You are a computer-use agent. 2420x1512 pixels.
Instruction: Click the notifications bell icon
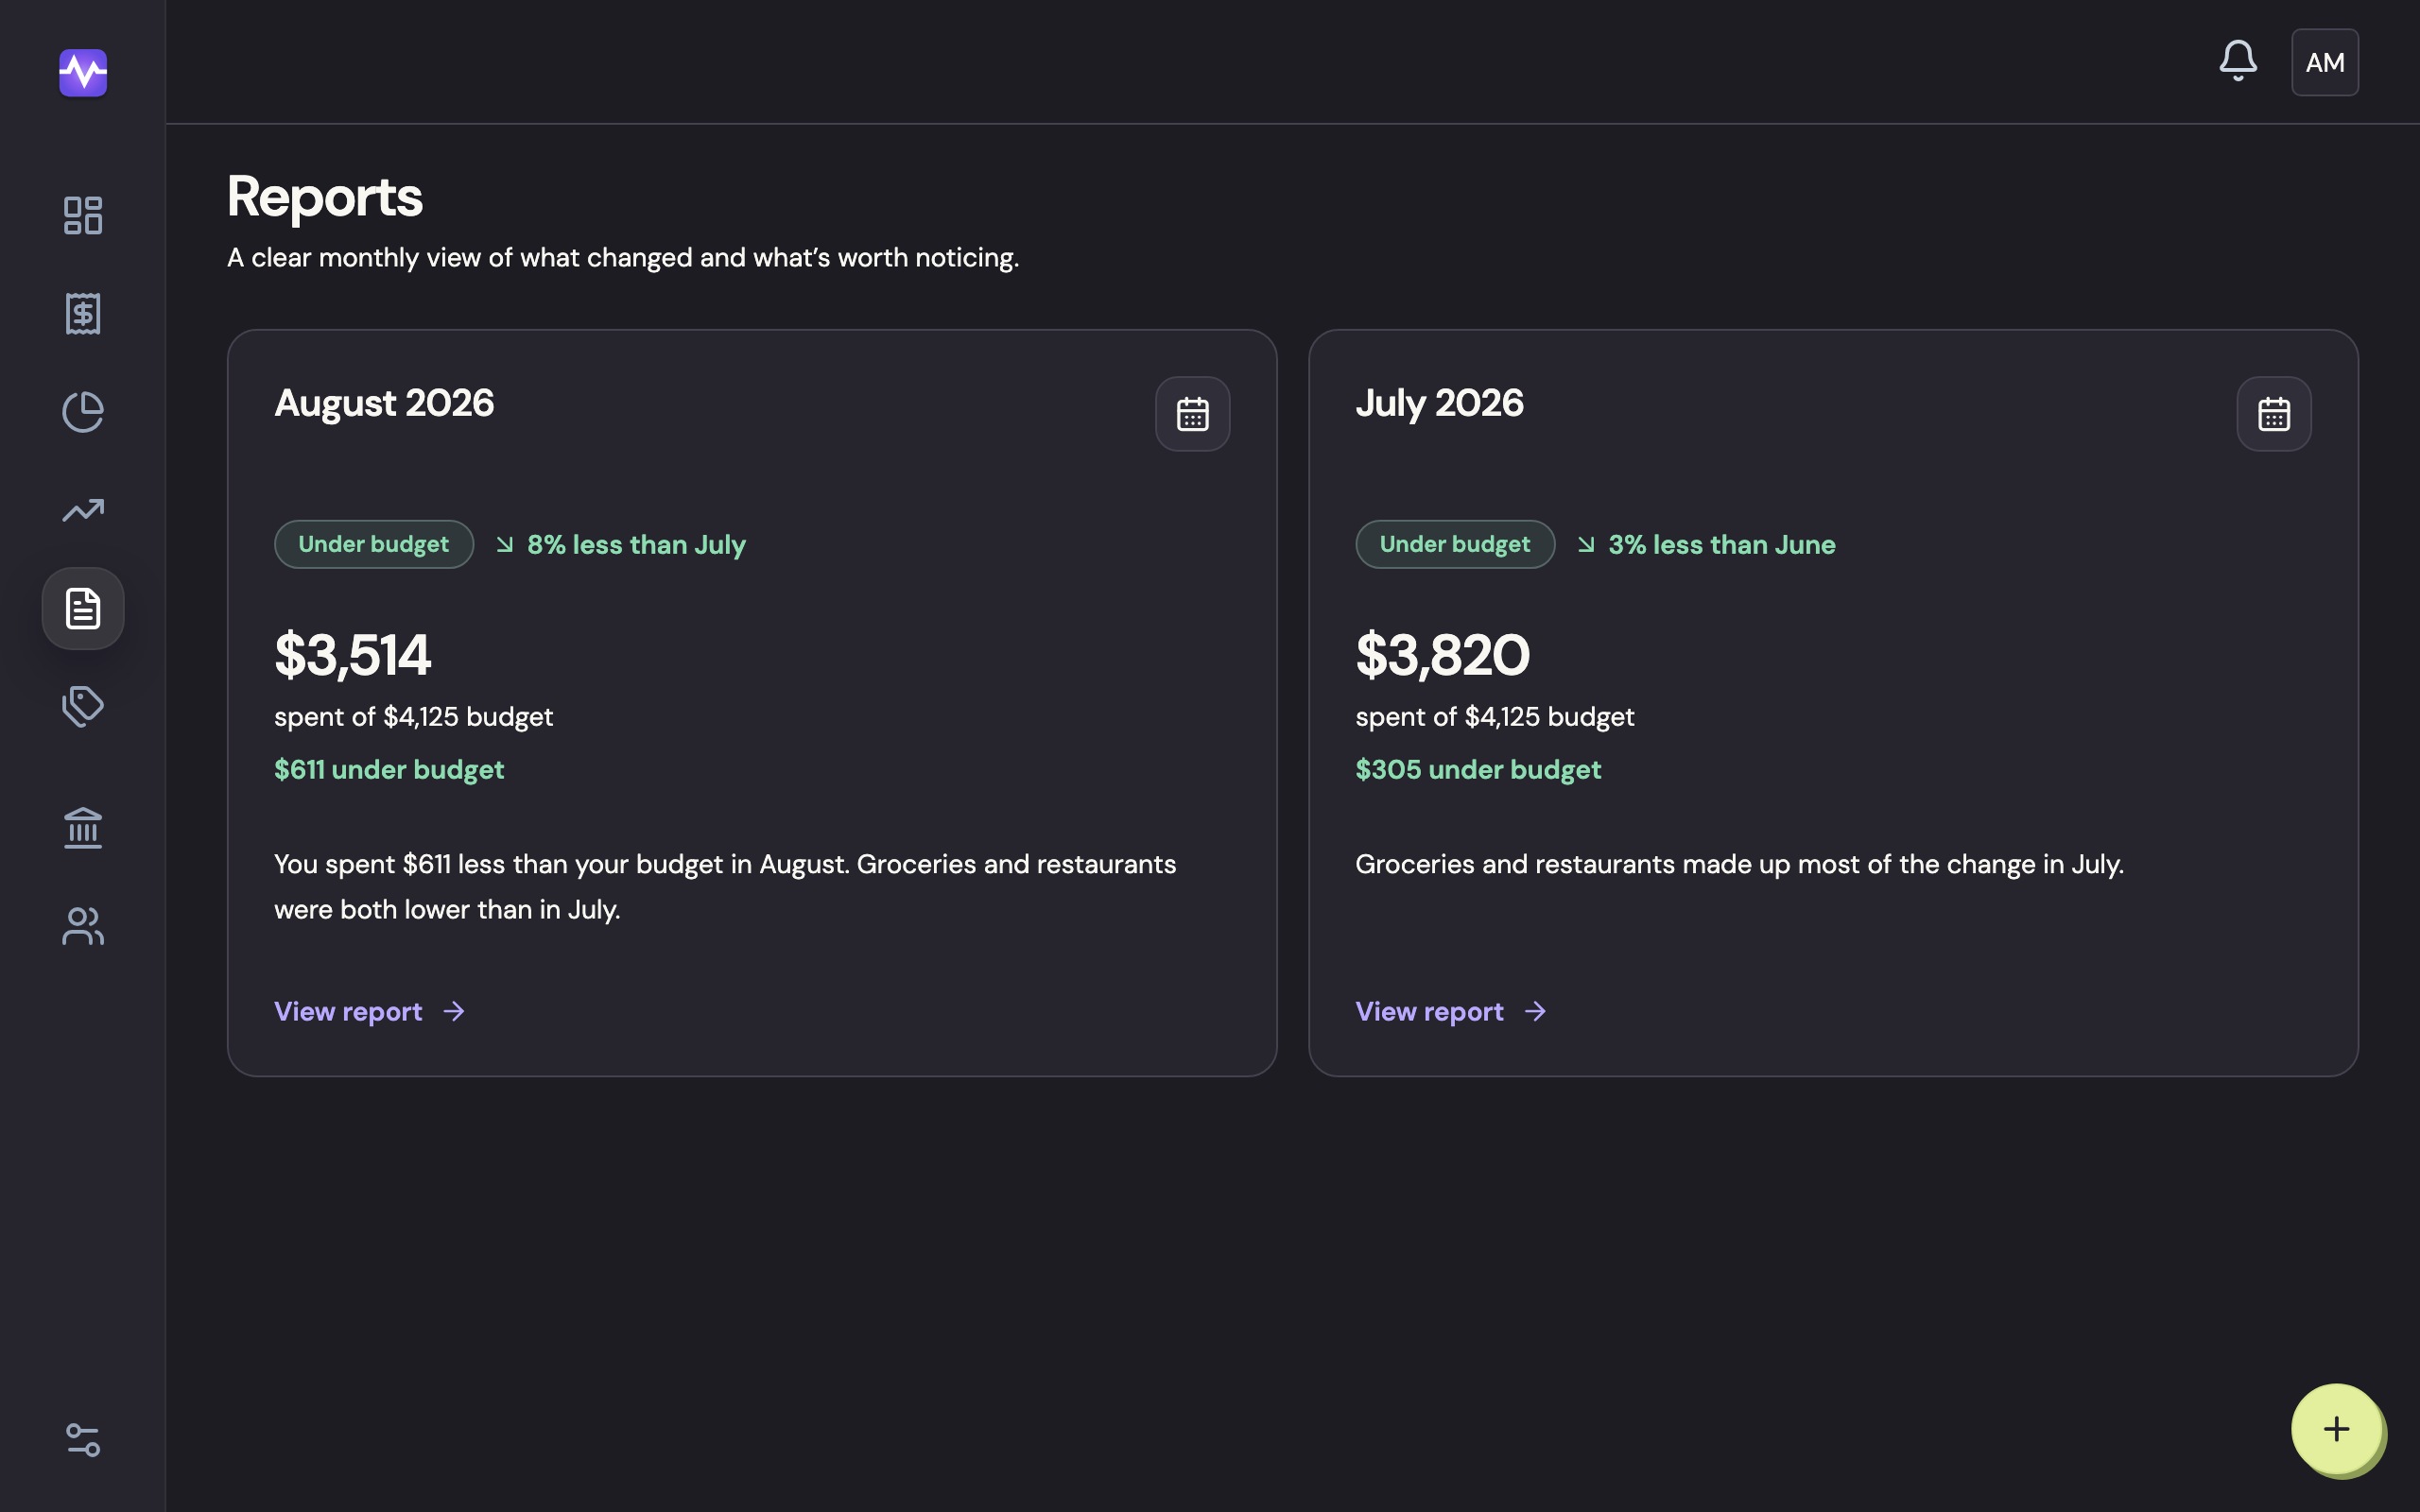pyautogui.click(x=2238, y=62)
